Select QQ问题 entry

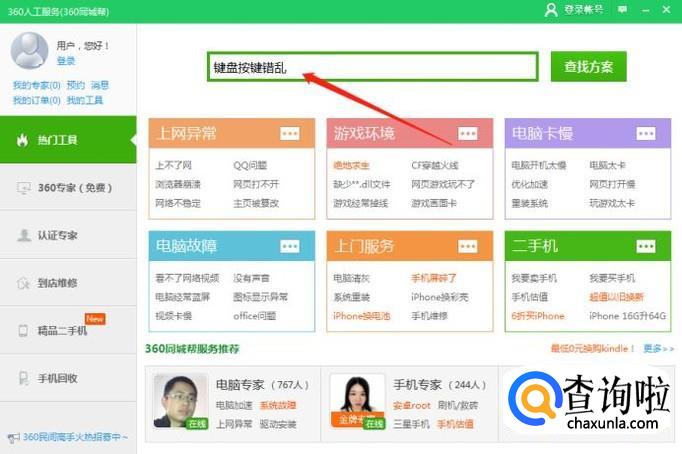(250, 165)
